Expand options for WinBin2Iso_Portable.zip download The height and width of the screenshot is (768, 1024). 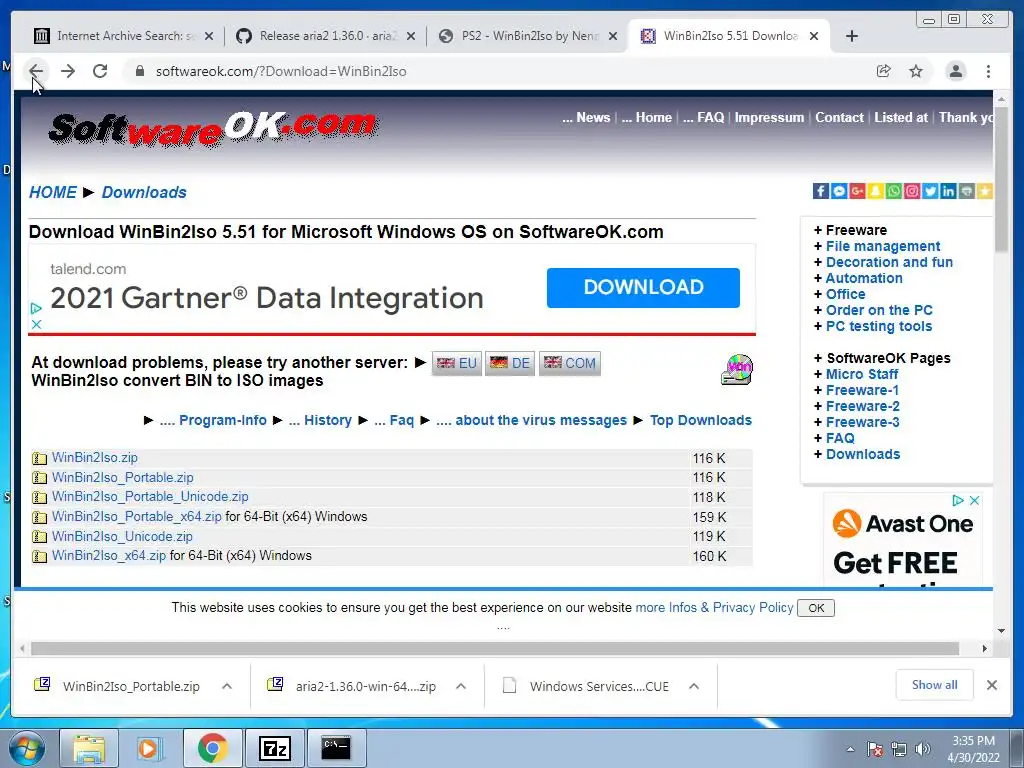[227, 686]
